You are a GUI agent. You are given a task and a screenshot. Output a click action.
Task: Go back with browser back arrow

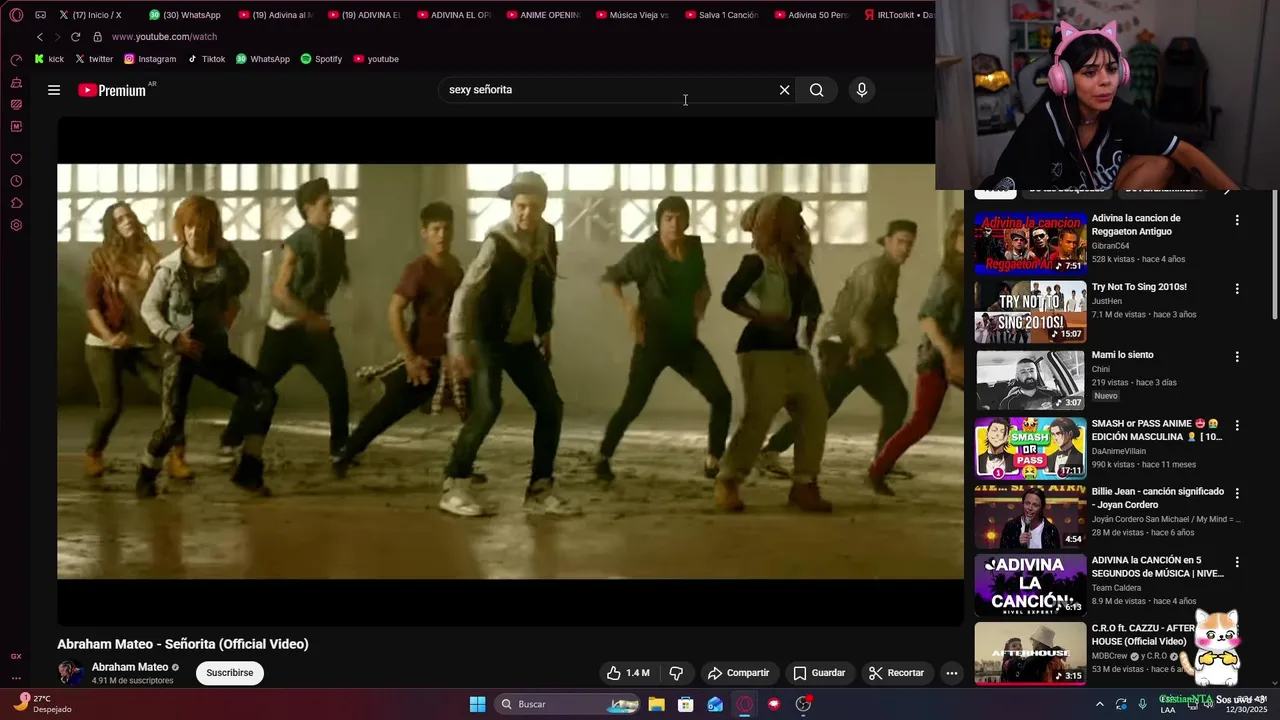tap(40, 37)
